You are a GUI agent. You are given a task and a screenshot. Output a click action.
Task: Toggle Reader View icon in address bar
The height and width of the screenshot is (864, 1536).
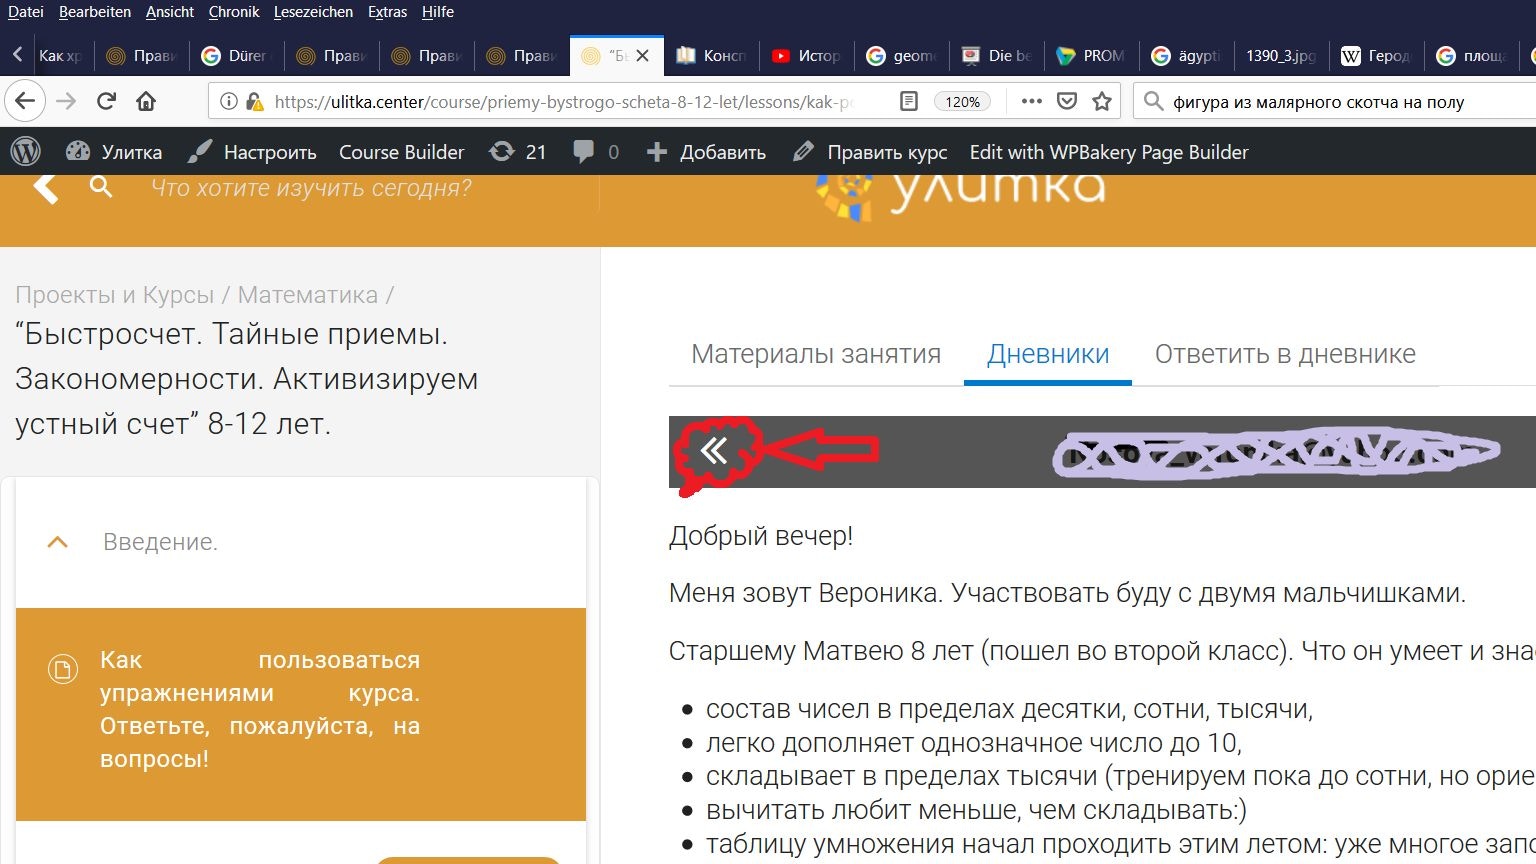coord(908,101)
